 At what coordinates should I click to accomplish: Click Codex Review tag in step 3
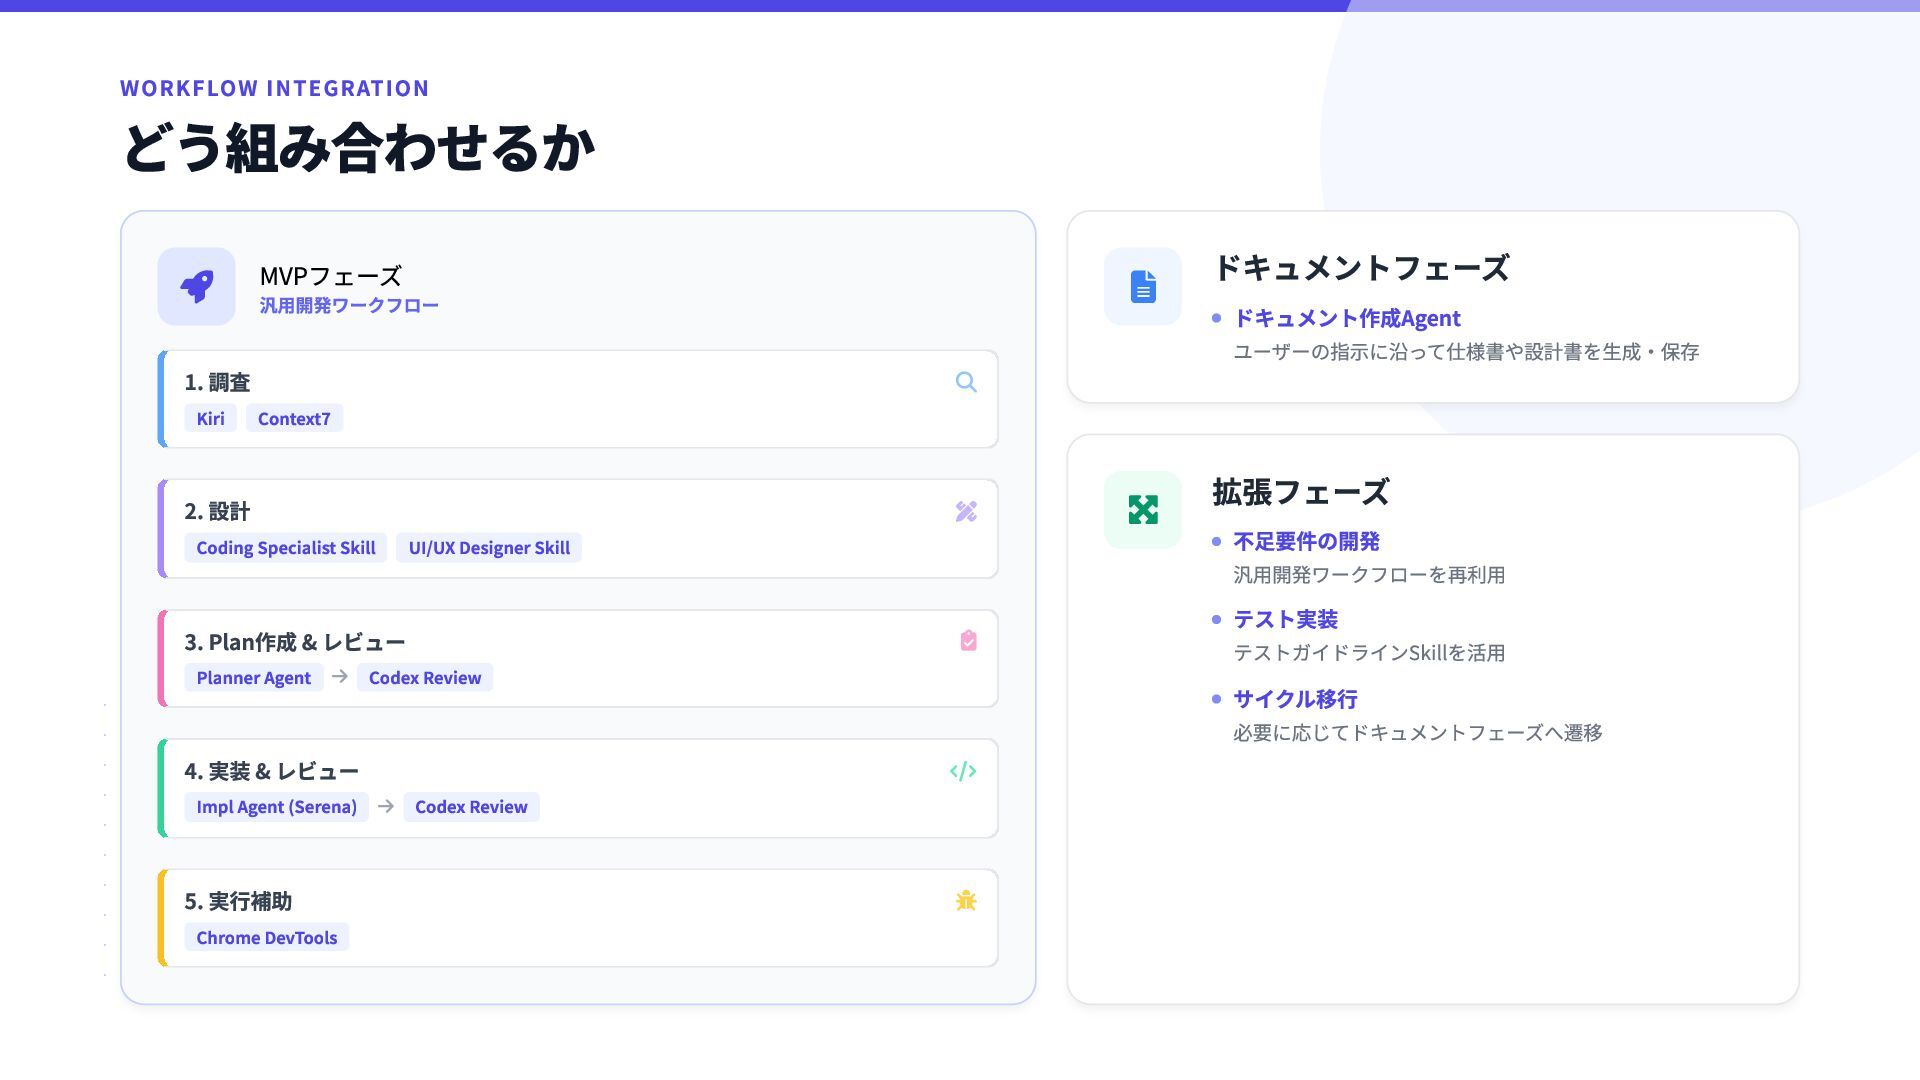tap(424, 678)
